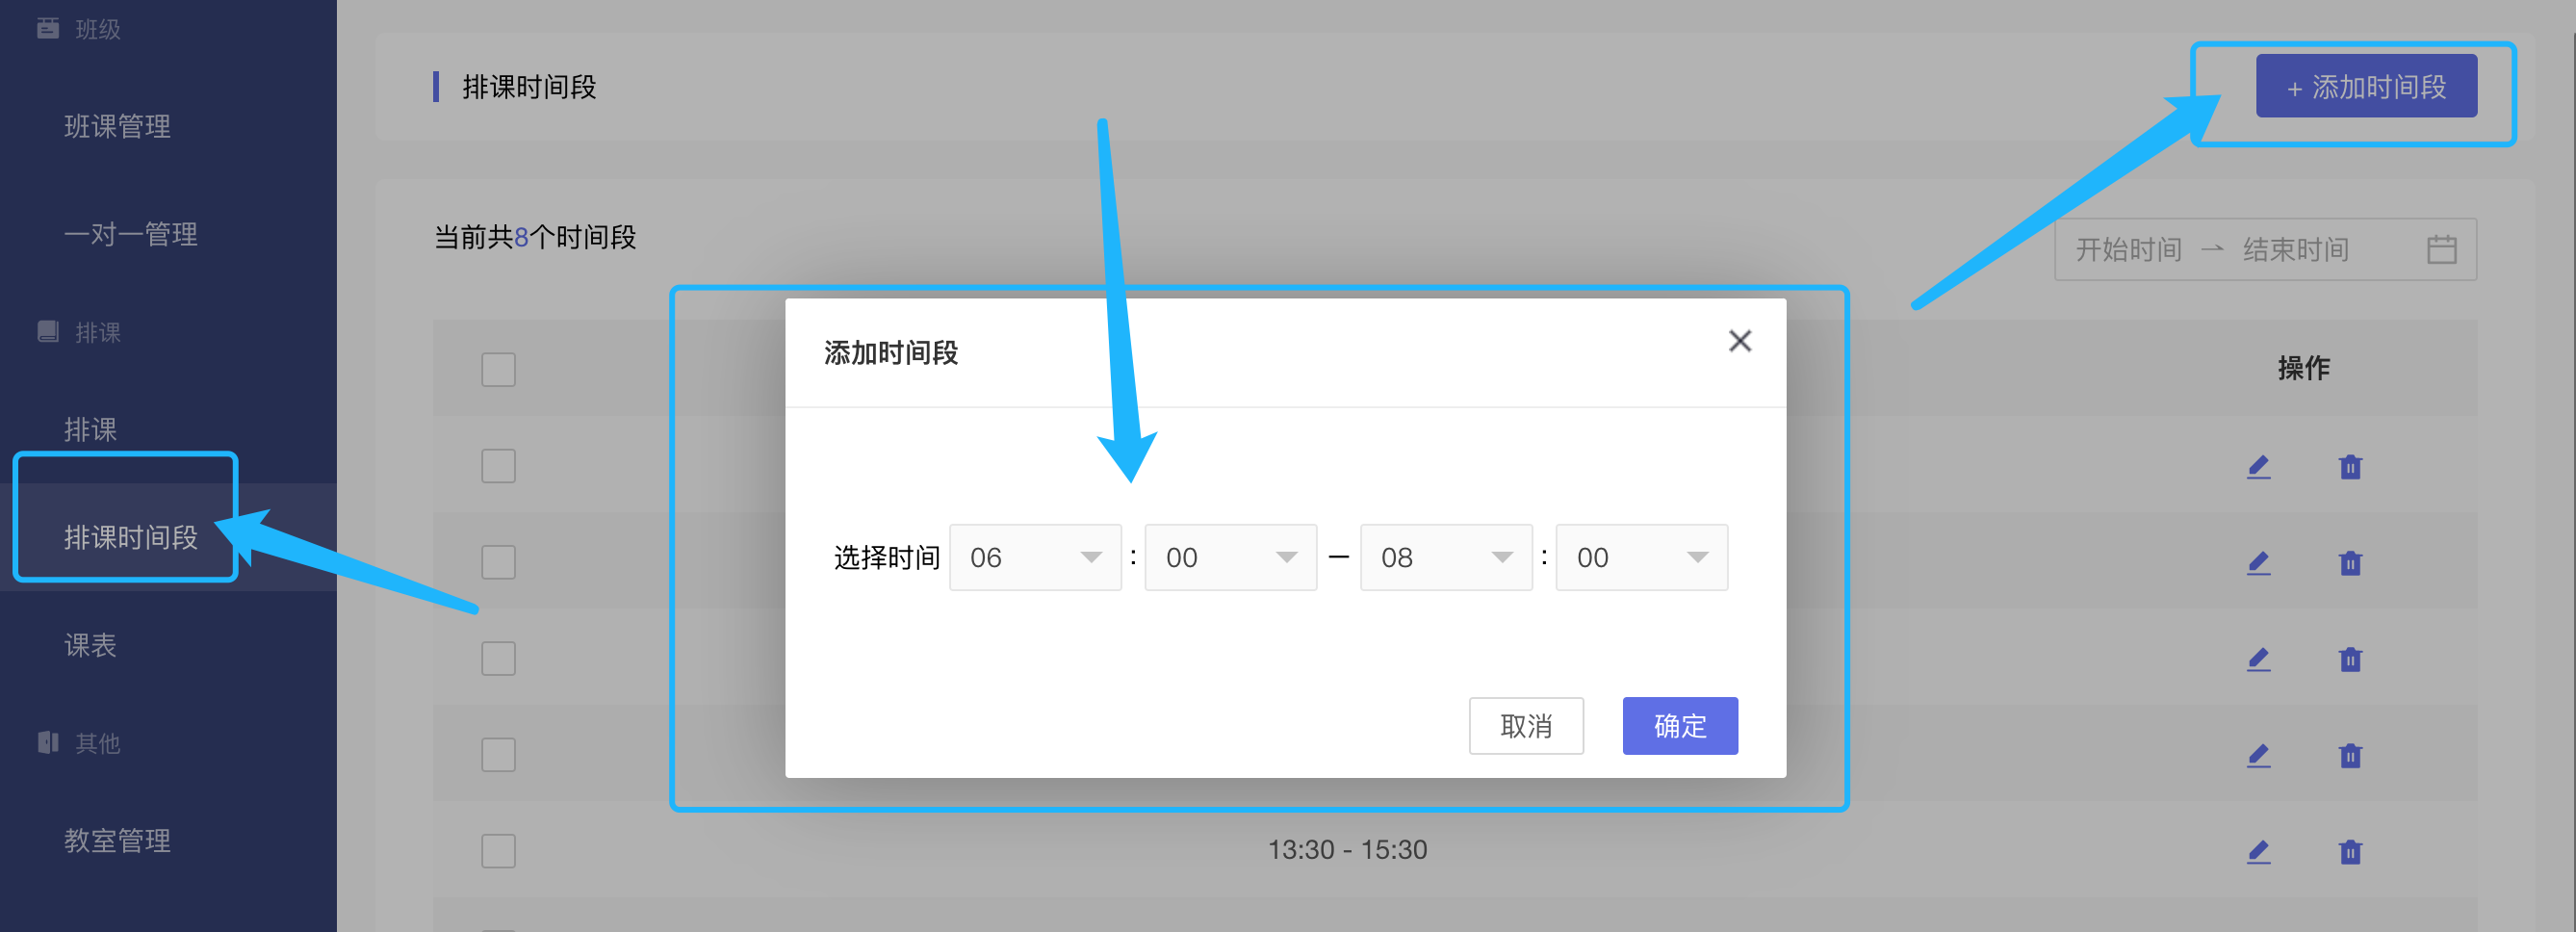Open the end hour dropdown showing 08
2576x932 pixels.
(x=1446, y=557)
